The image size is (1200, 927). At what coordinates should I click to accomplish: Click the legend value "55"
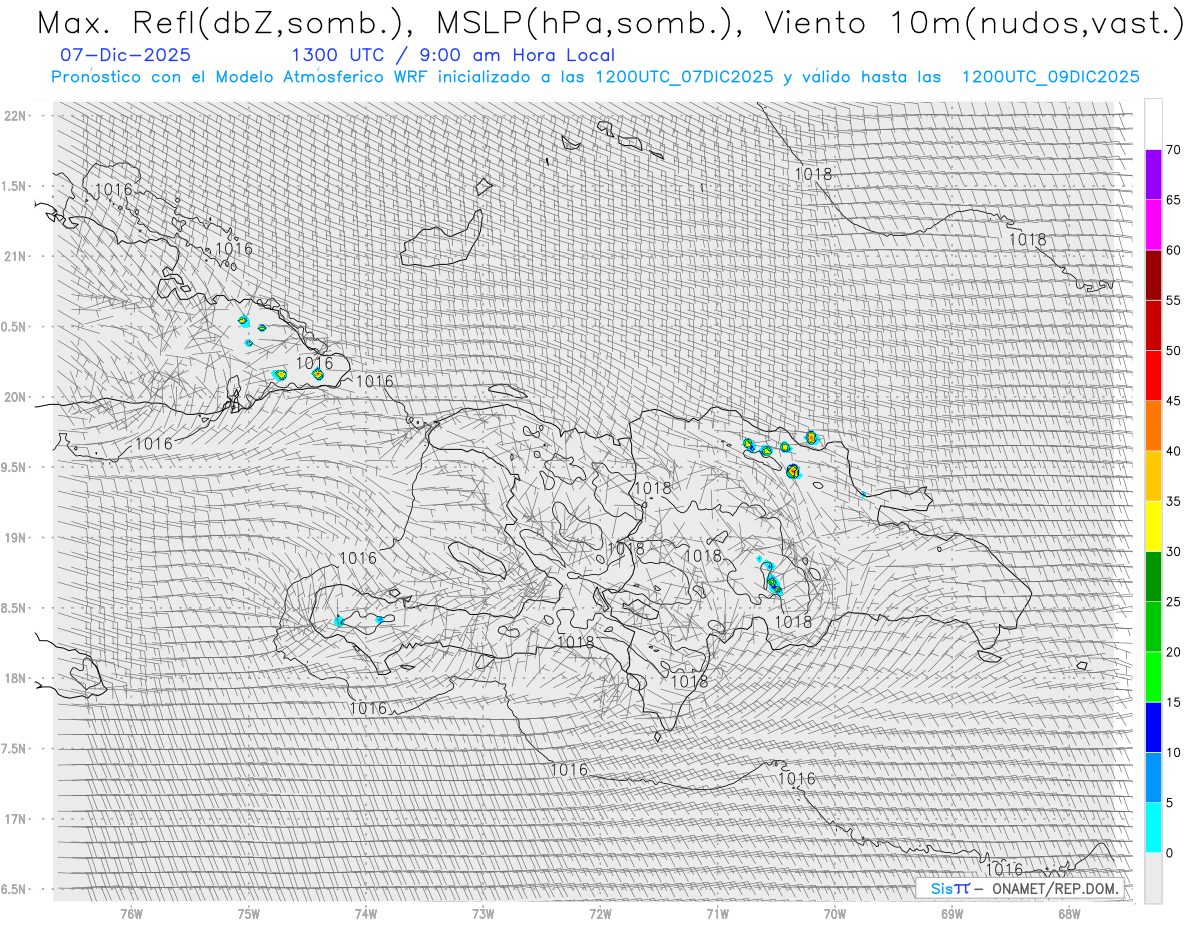click(x=1174, y=300)
